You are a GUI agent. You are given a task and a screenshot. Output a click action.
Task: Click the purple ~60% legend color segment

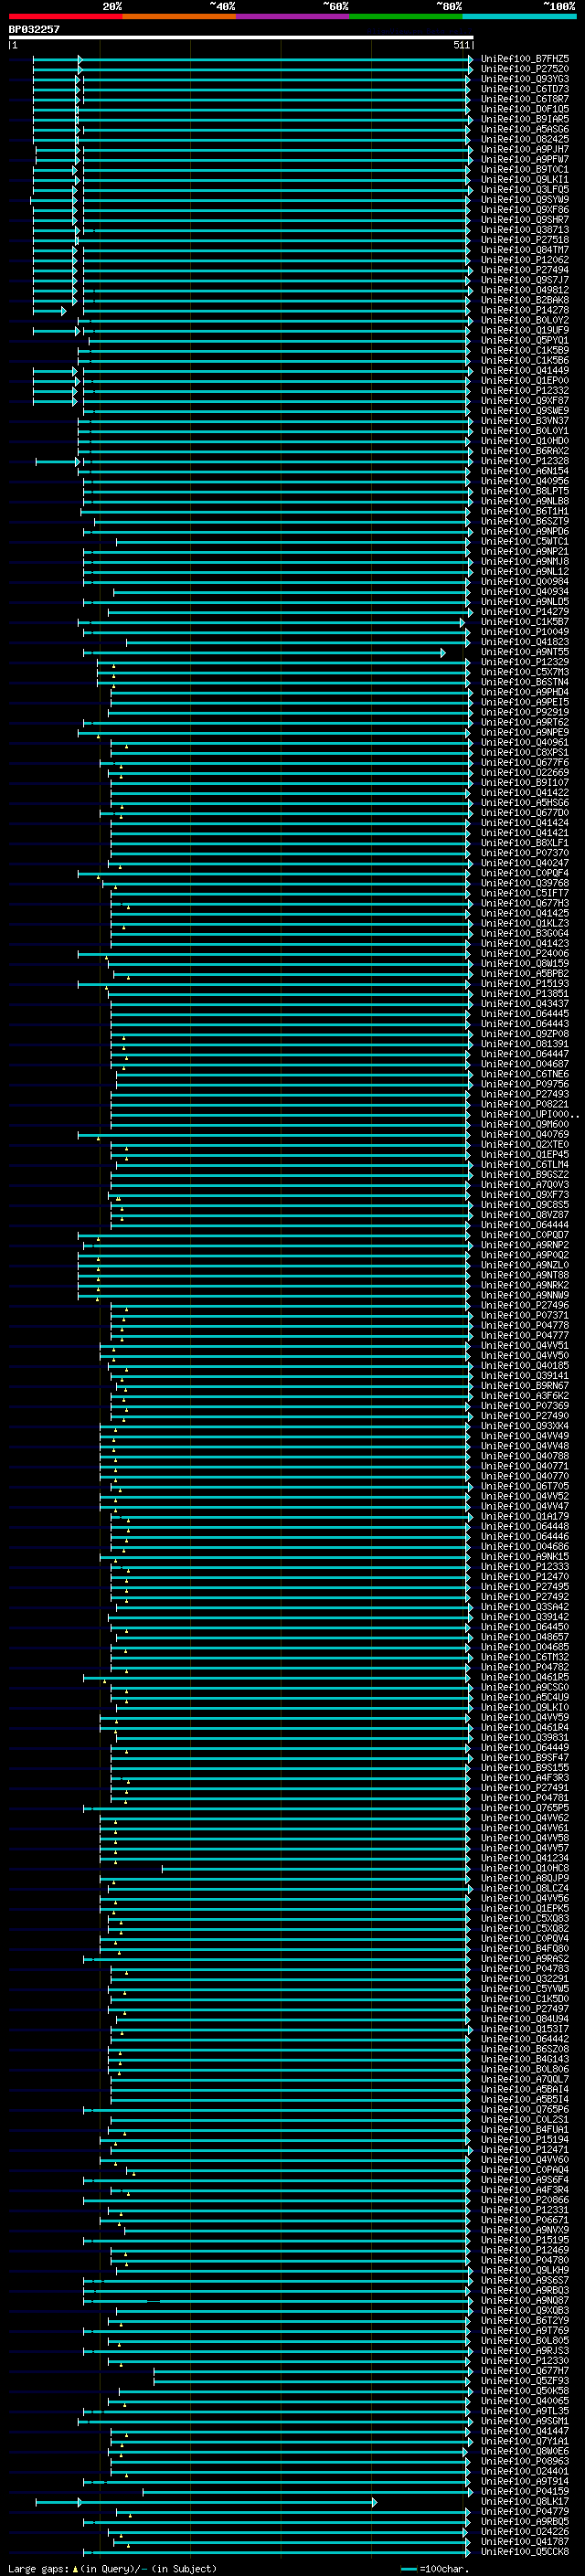[x=293, y=16]
